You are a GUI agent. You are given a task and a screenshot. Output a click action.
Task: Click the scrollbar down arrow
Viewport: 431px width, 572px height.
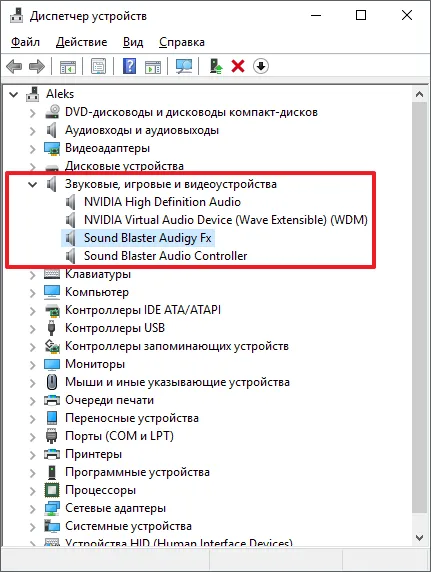pyautogui.click(x=419, y=538)
